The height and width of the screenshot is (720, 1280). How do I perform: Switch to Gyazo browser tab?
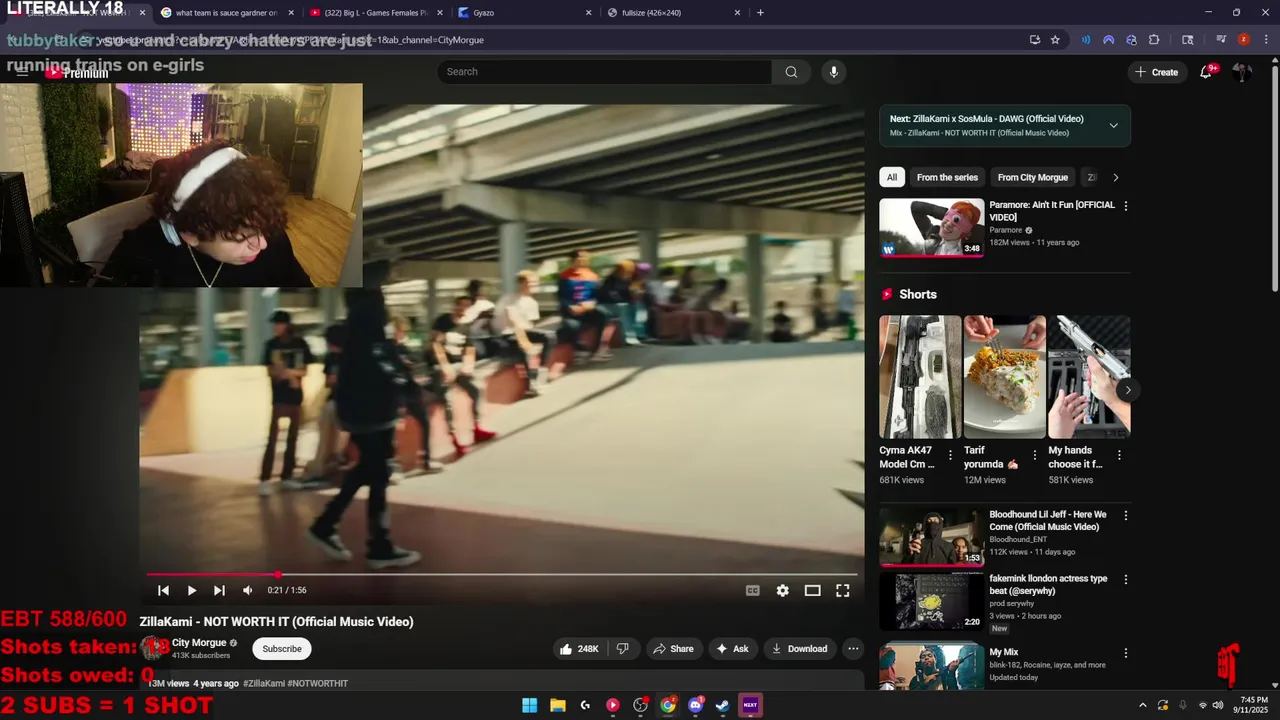pos(526,13)
